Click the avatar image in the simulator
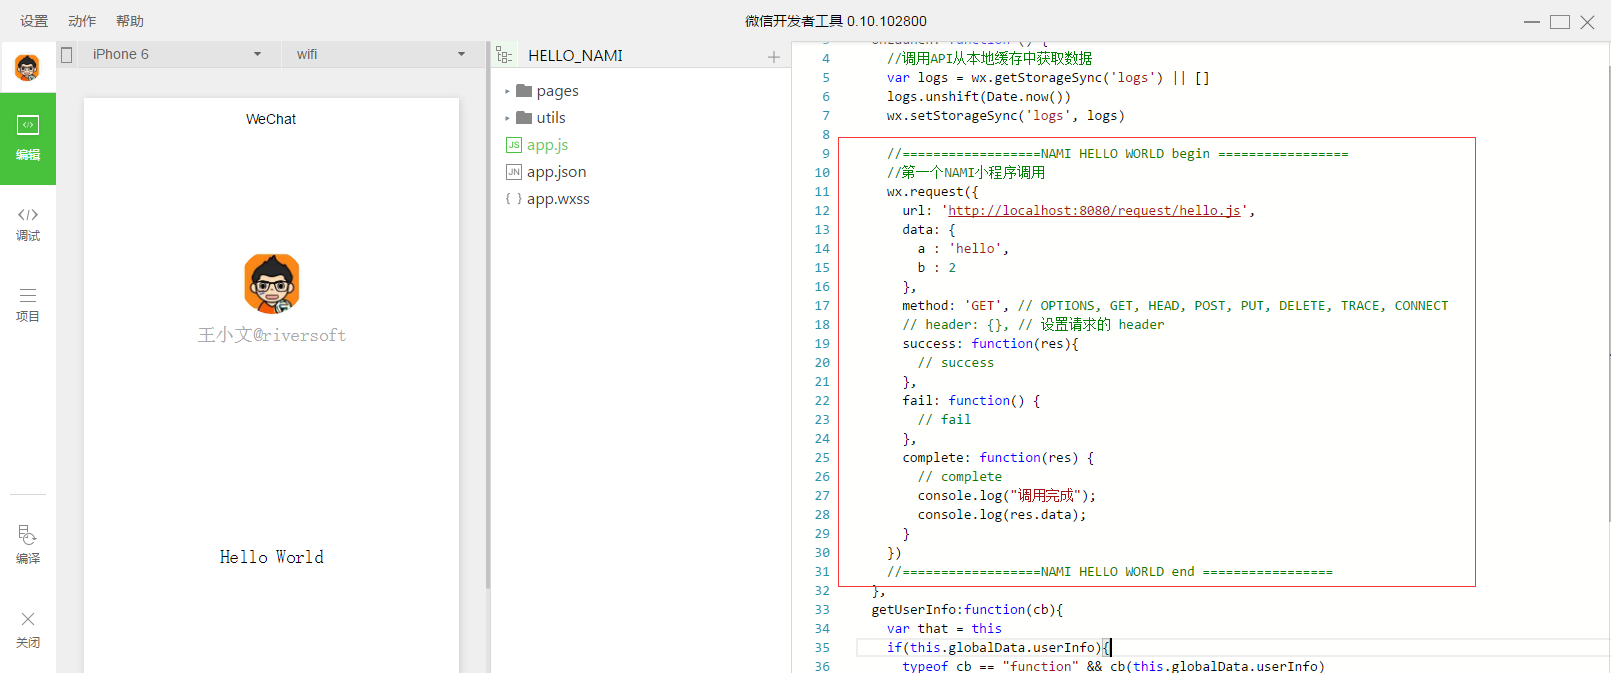1611x673 pixels. [x=272, y=283]
